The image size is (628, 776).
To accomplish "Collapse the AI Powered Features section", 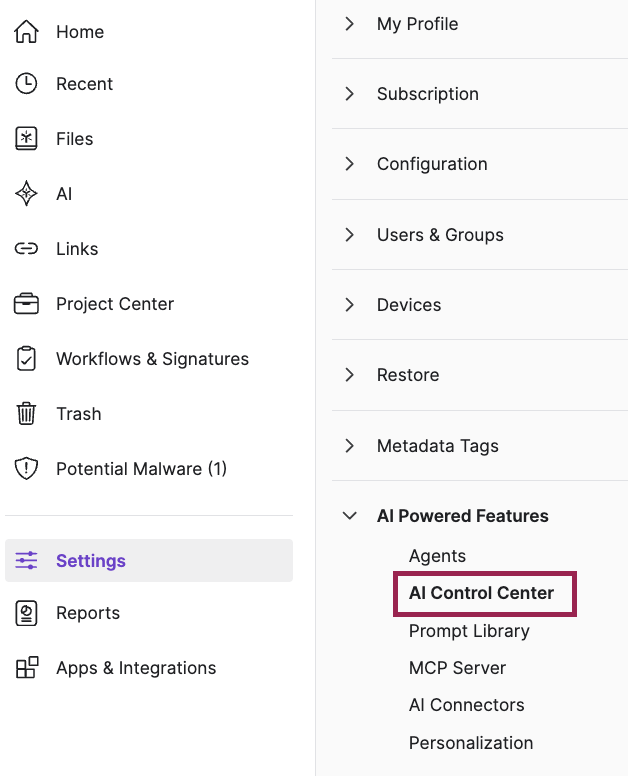I will click(349, 516).
